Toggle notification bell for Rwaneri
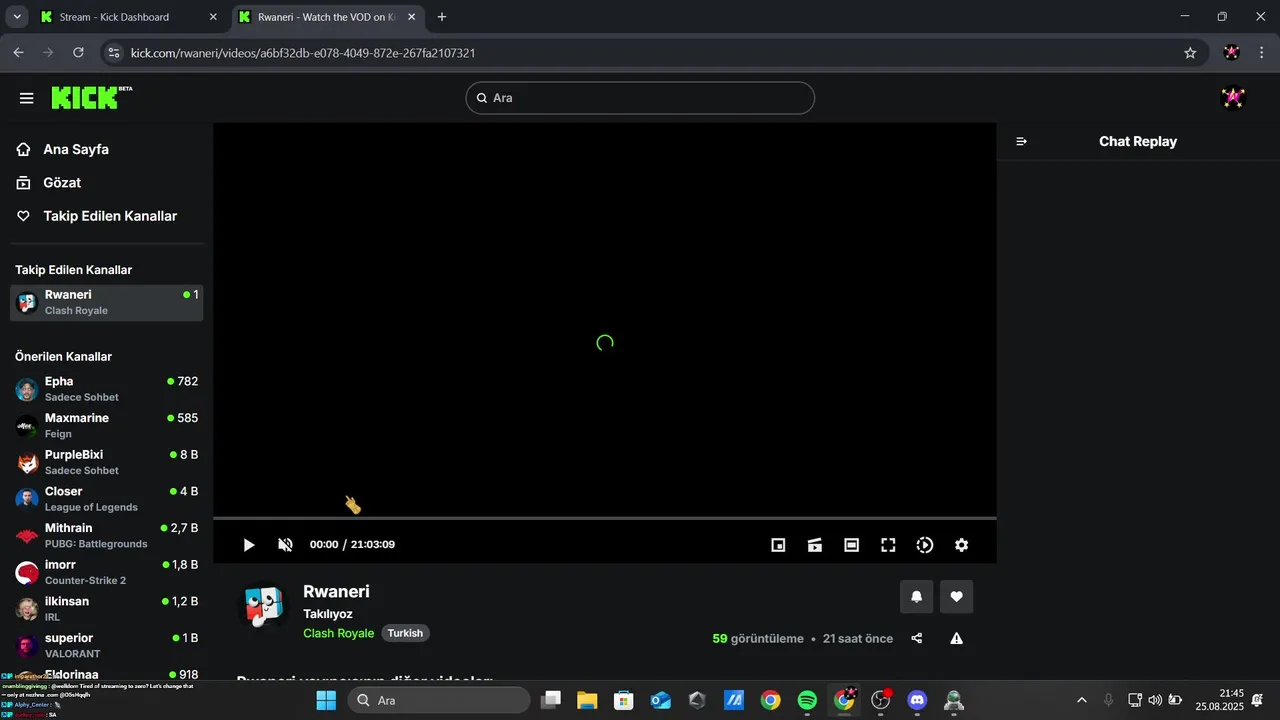 pyautogui.click(x=916, y=597)
